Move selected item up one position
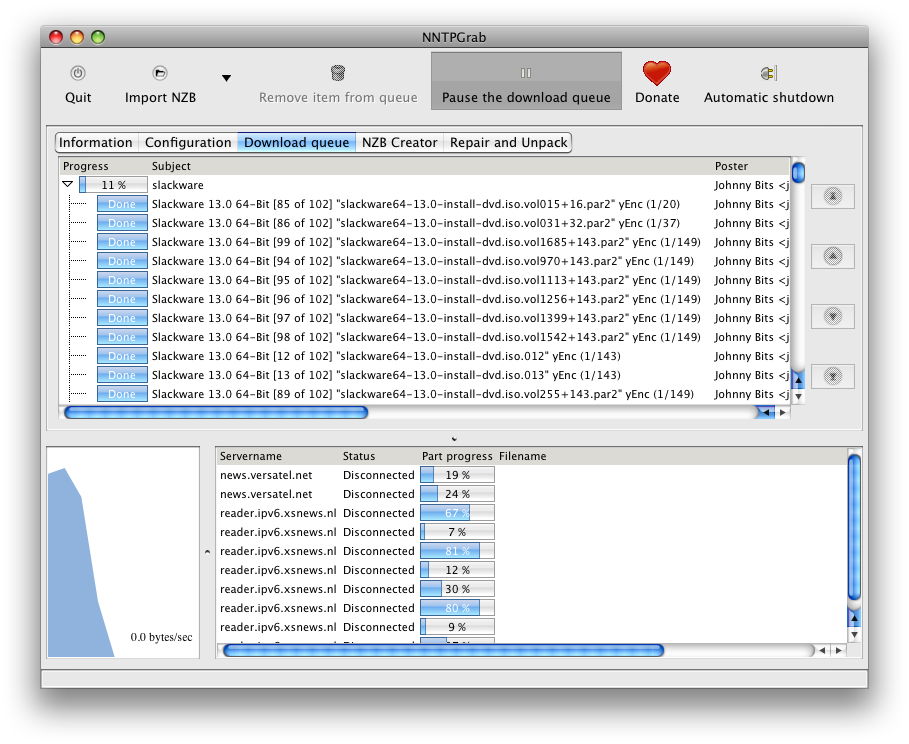Viewport: 909px width, 744px height. [832, 256]
